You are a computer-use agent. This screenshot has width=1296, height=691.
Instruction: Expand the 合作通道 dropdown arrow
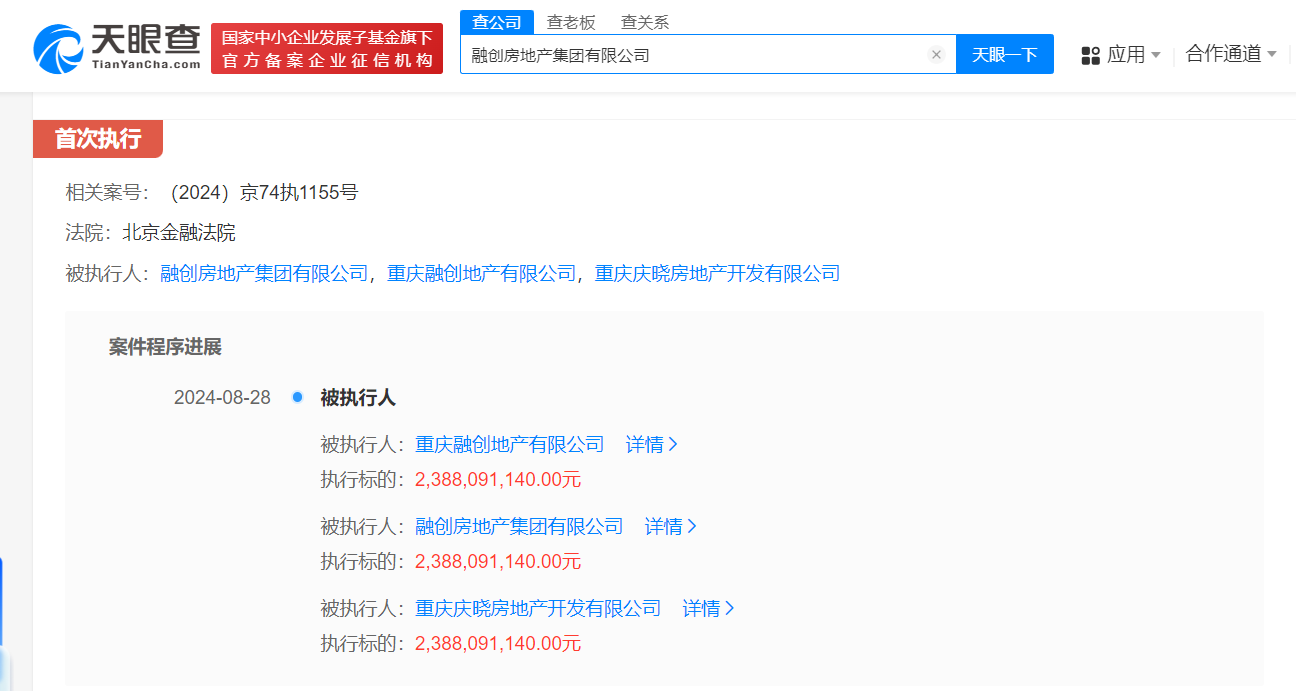(x=1272, y=54)
